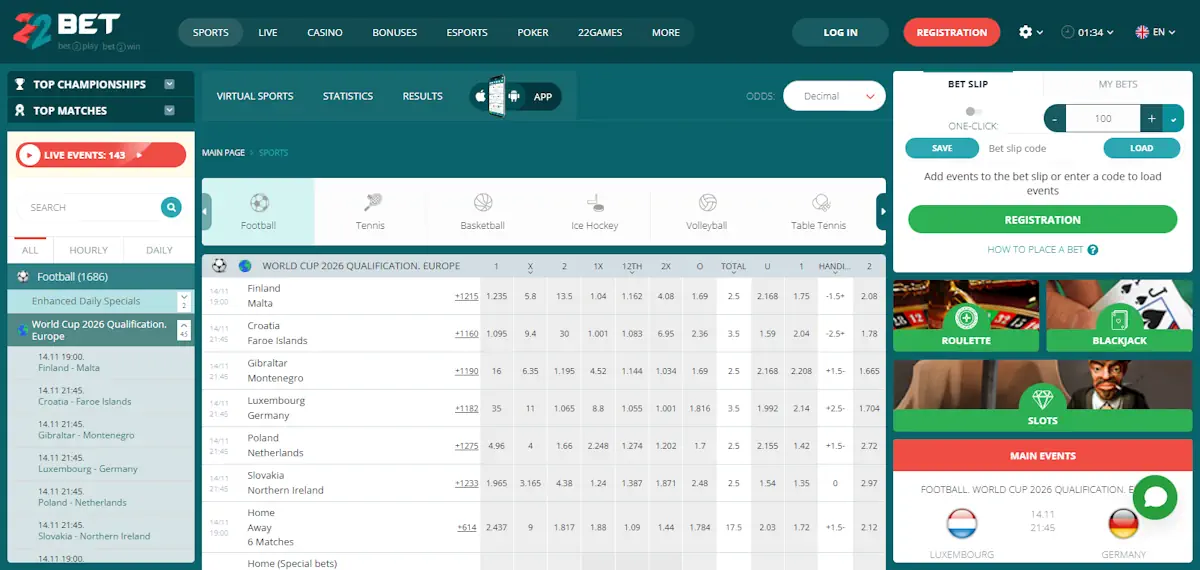Click the Blackjack cards icon

(x=1120, y=319)
